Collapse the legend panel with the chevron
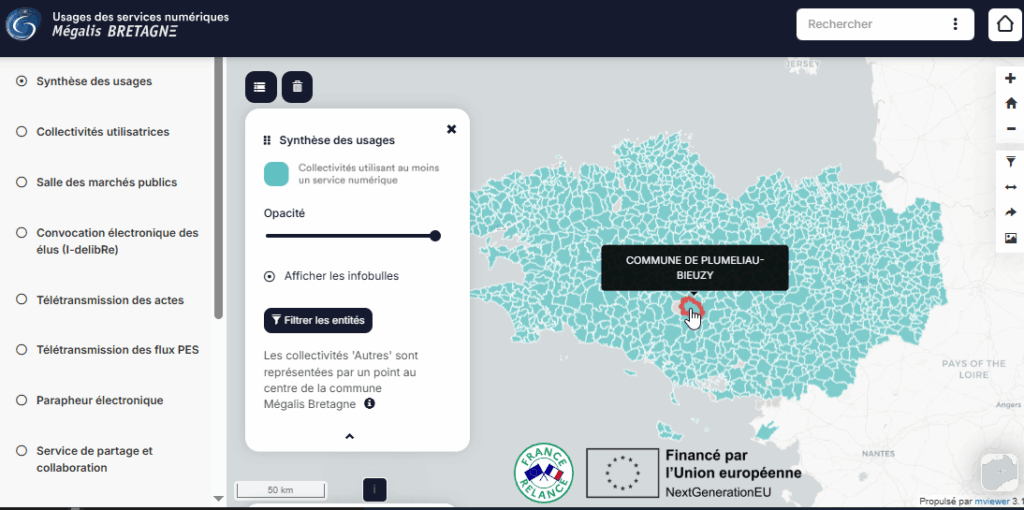This screenshot has height=510, width=1024. (x=349, y=436)
